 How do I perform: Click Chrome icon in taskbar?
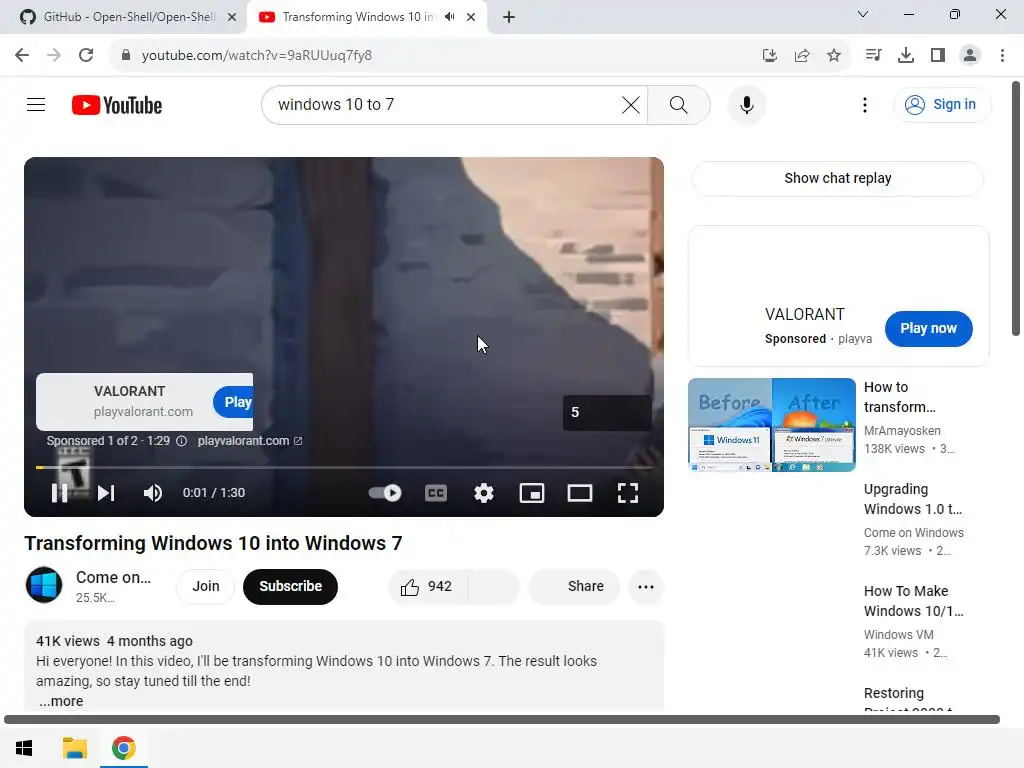[123, 748]
